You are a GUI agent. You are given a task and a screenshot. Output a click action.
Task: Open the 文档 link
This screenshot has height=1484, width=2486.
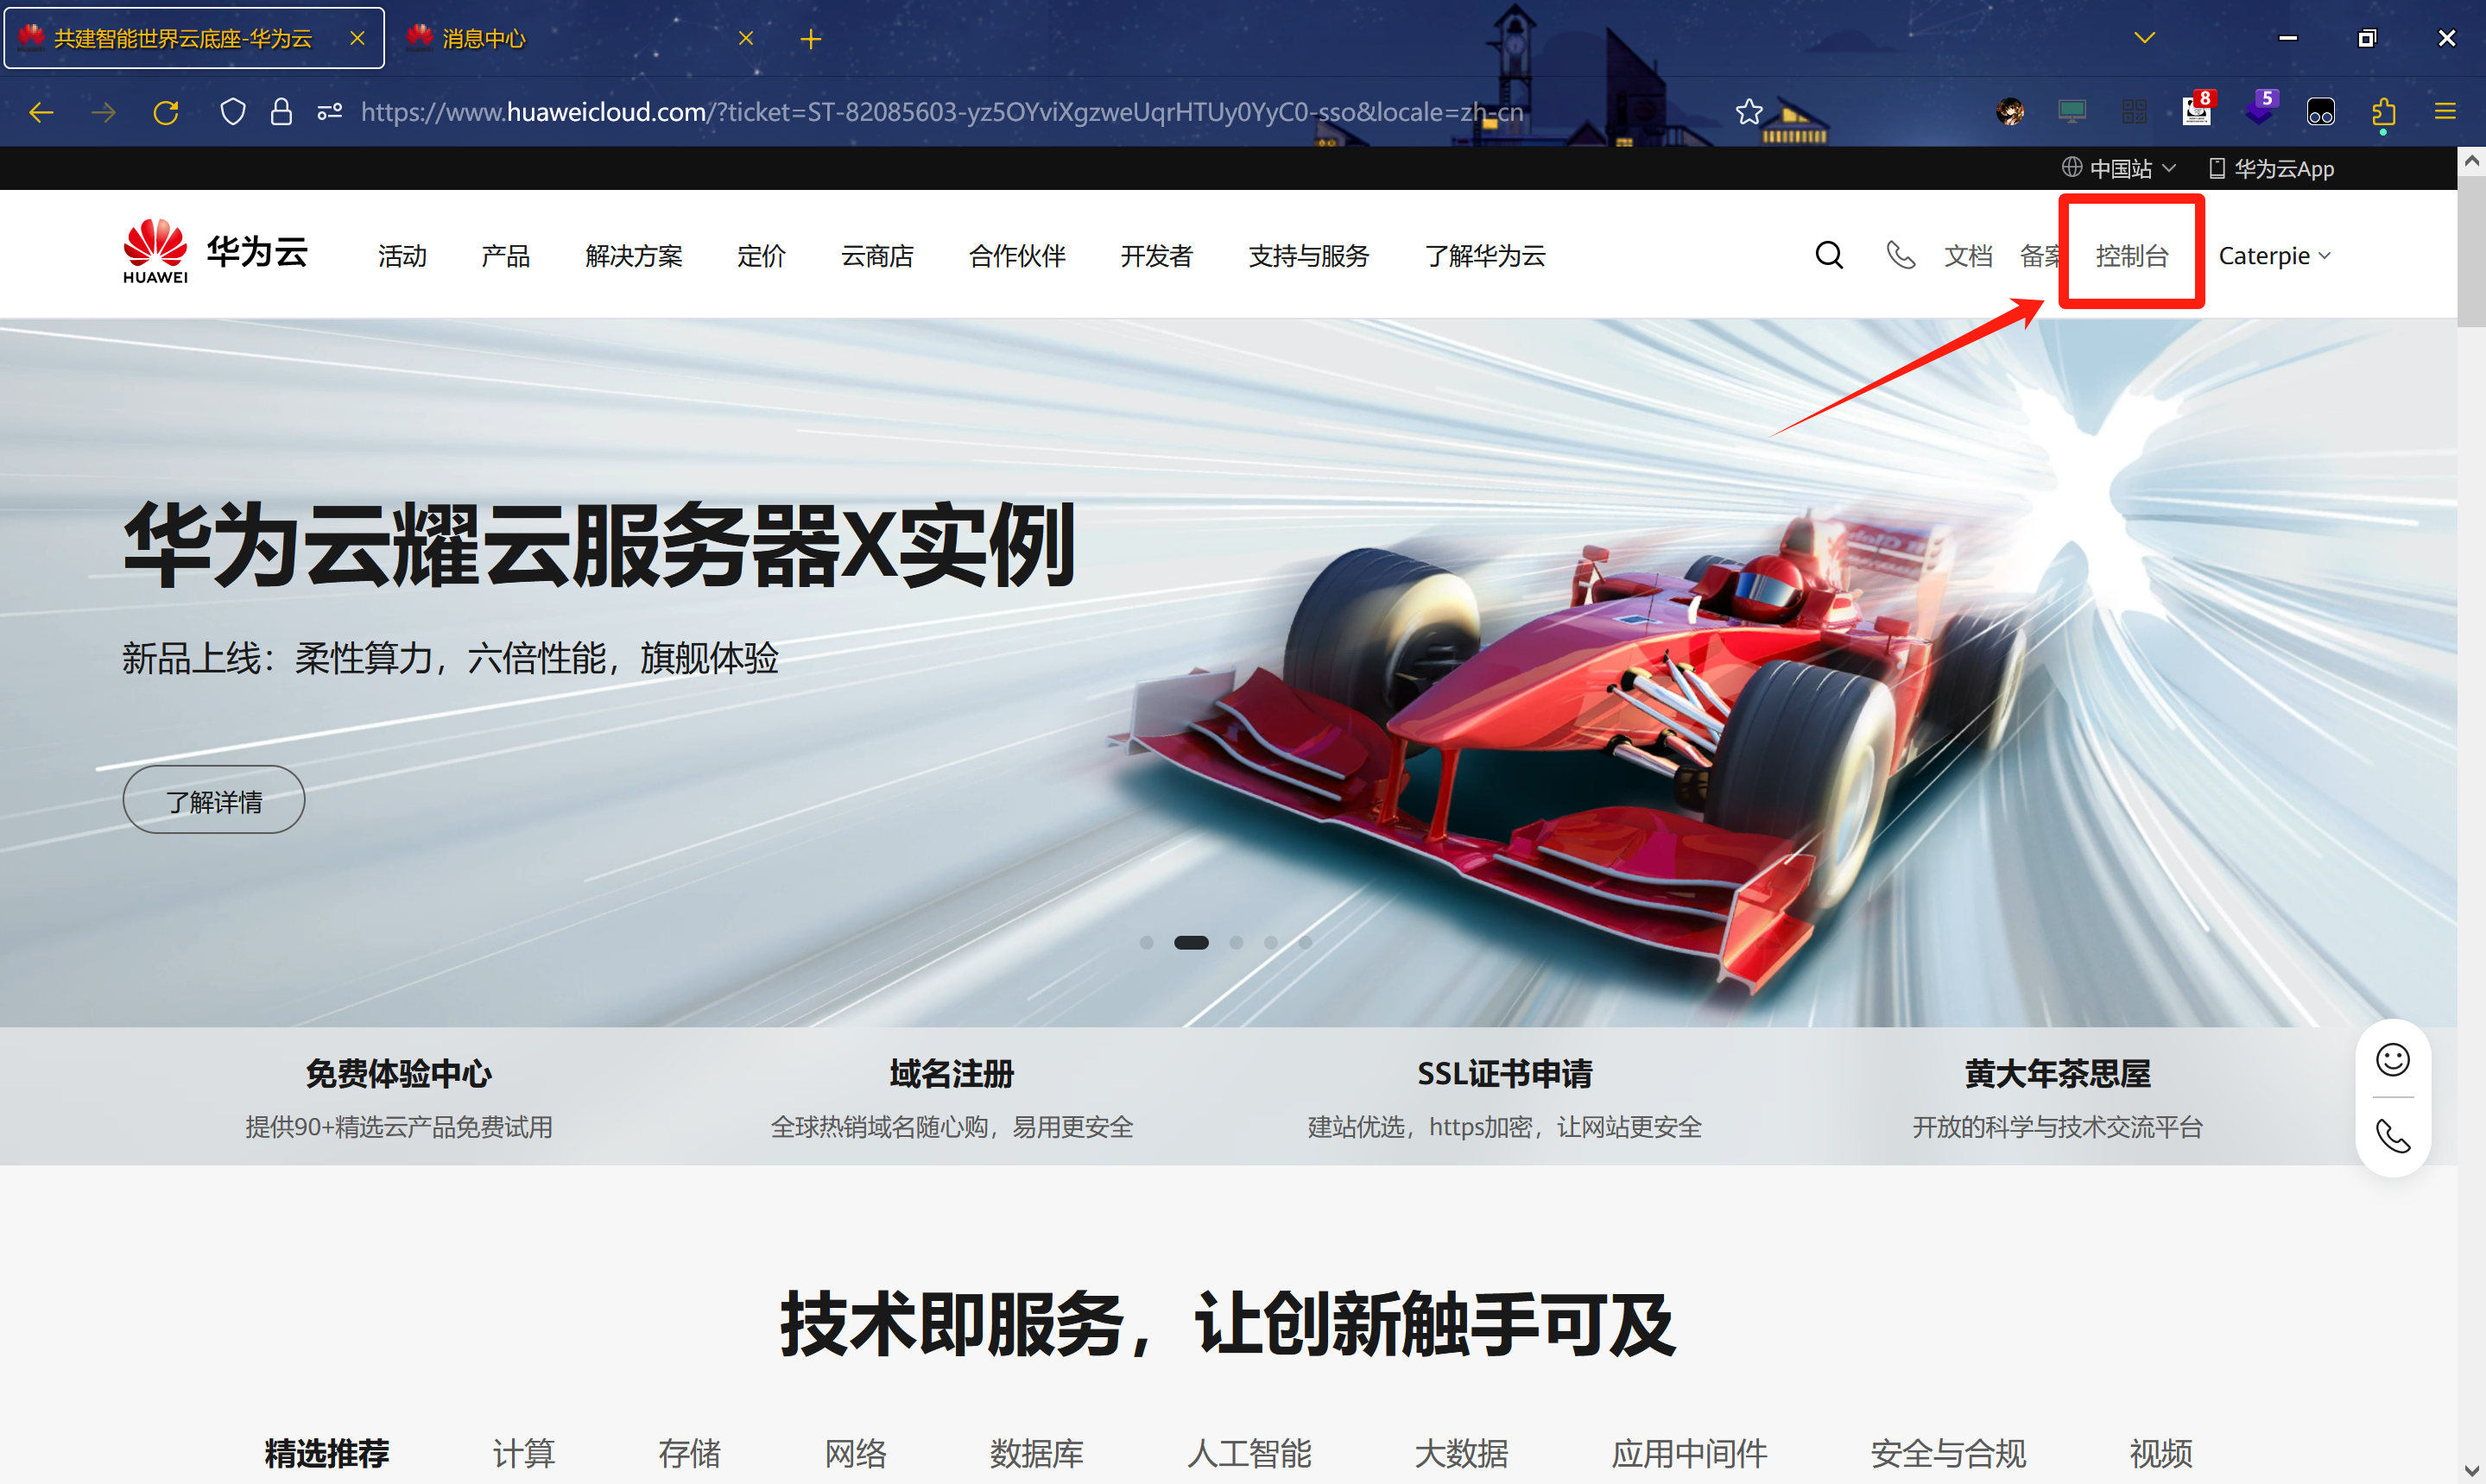pos(1968,256)
